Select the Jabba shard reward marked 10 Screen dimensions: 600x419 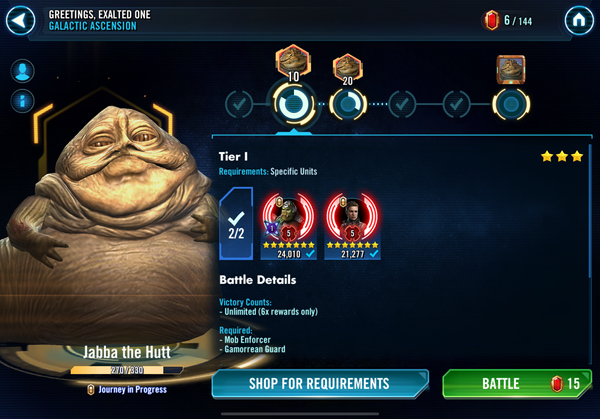tap(293, 61)
